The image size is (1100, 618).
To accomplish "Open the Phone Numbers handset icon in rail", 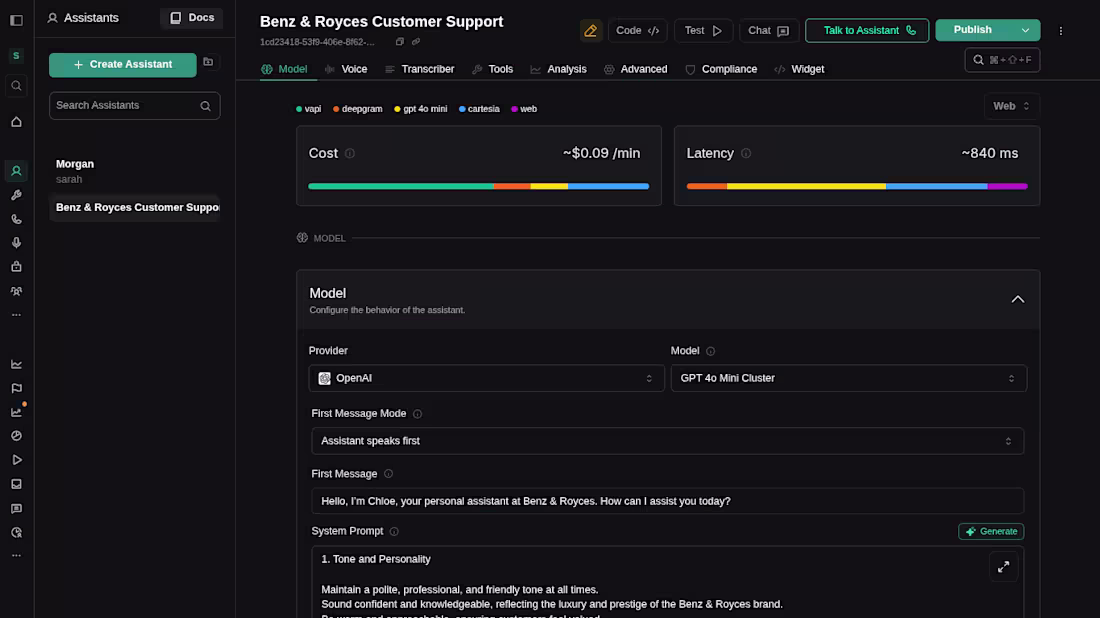I will click(x=16, y=219).
